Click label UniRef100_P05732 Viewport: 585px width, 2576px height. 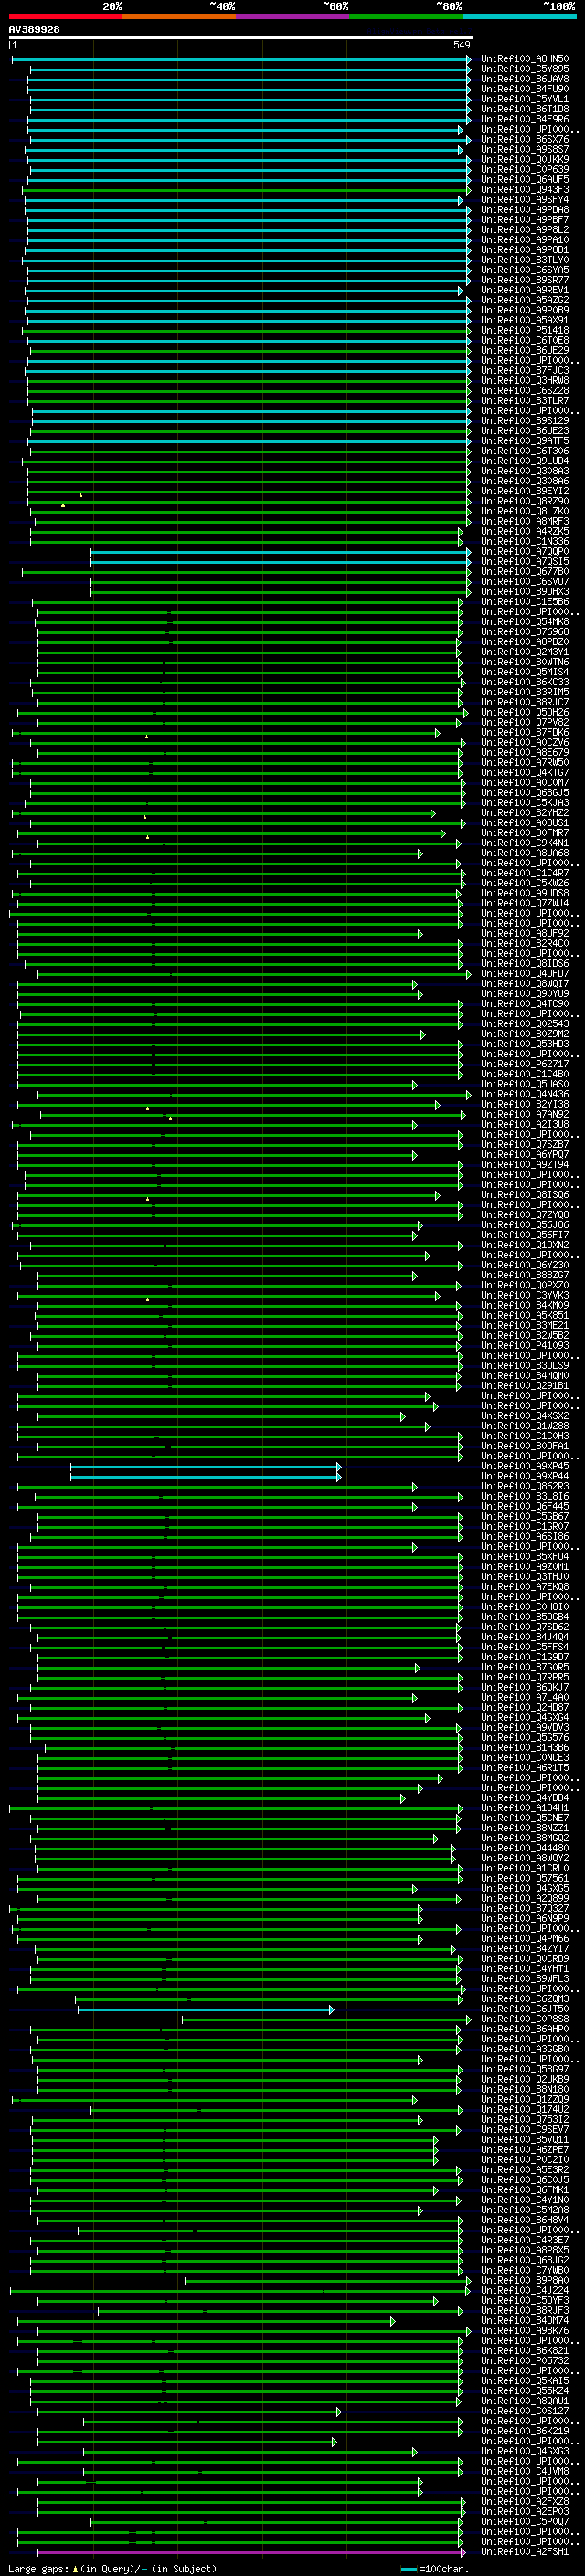[x=525, y=2360]
